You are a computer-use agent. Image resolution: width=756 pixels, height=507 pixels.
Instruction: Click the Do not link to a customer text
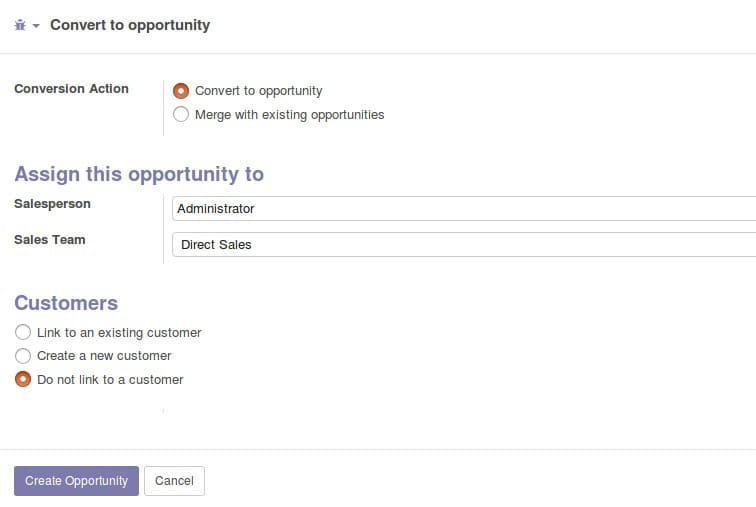[x=110, y=380]
